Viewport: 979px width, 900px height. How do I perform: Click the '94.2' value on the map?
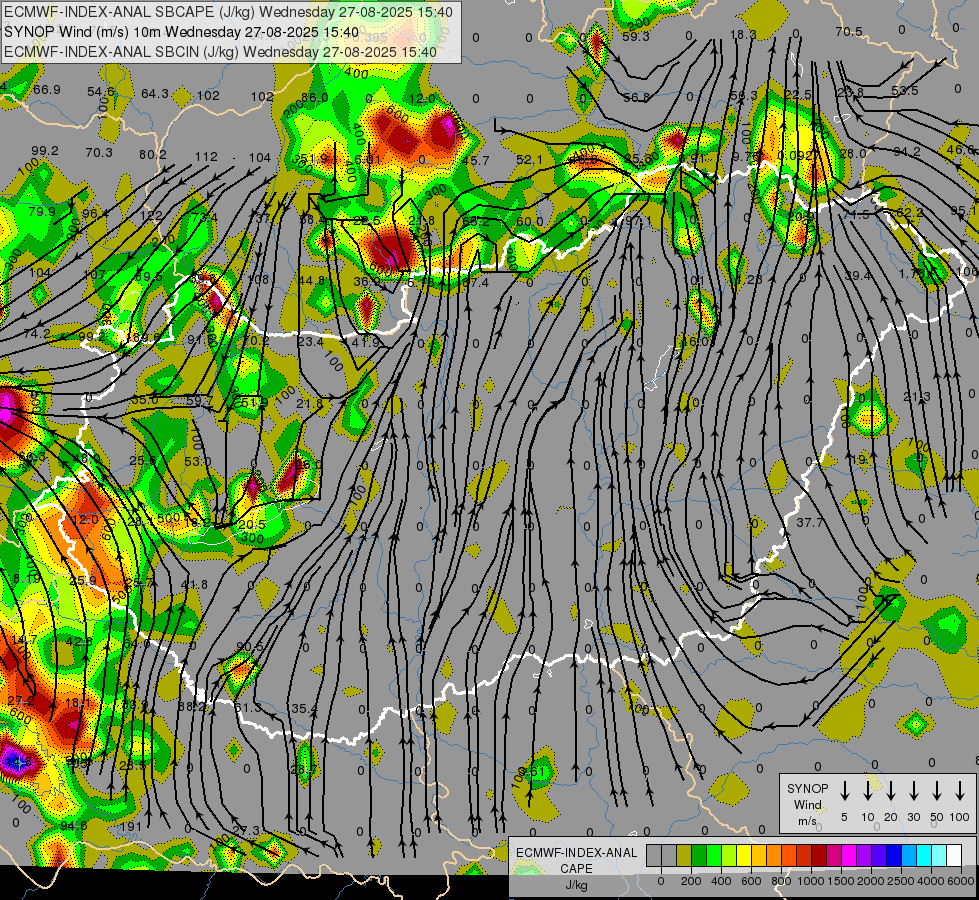[907, 152]
